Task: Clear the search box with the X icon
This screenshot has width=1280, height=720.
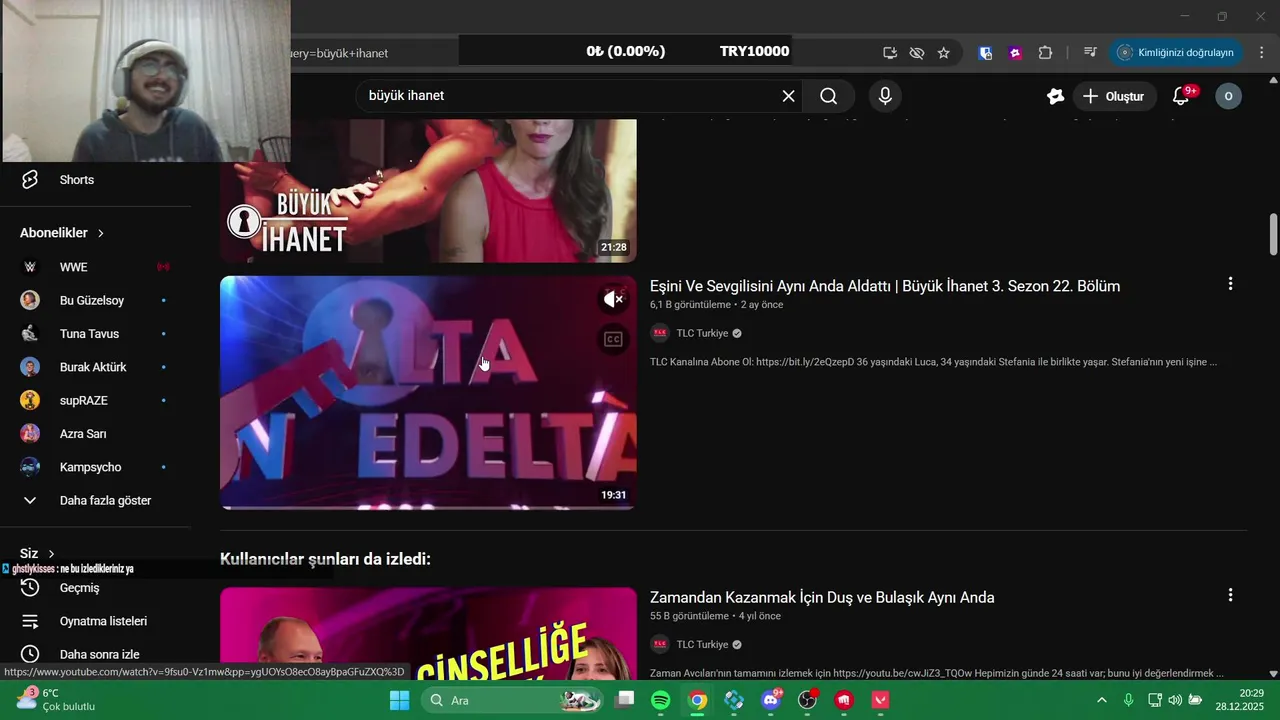Action: [x=788, y=96]
